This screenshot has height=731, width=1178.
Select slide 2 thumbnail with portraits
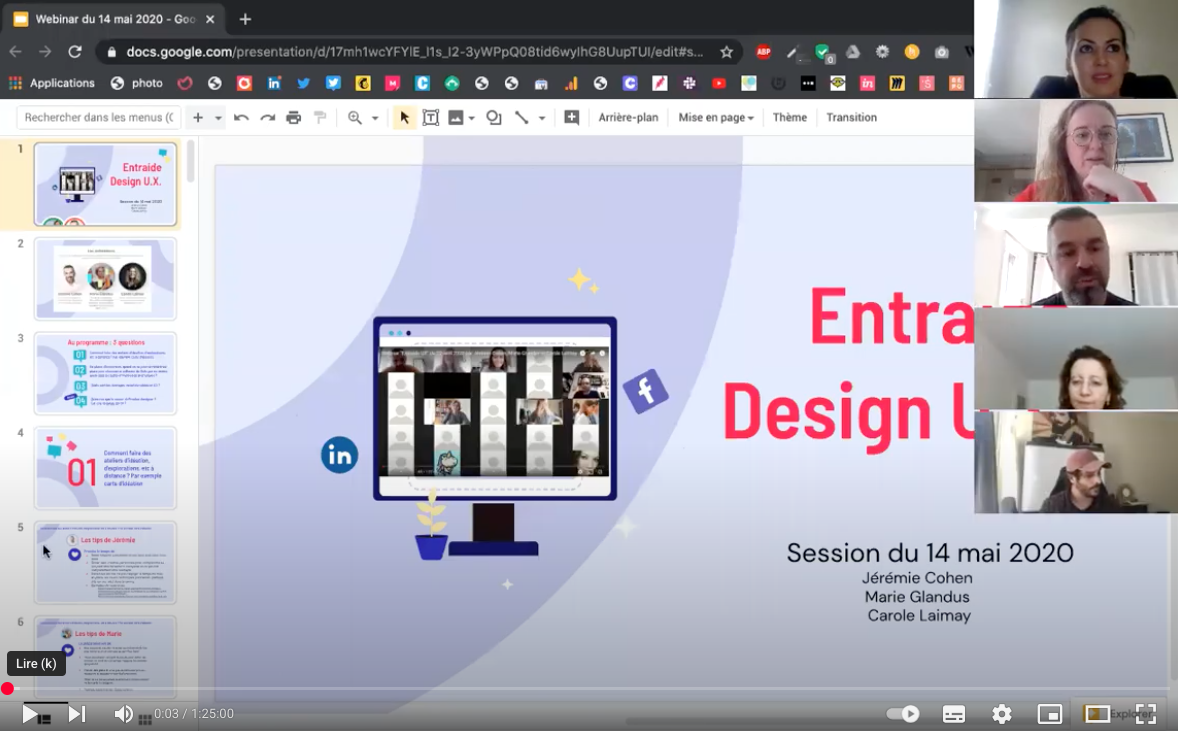point(105,279)
